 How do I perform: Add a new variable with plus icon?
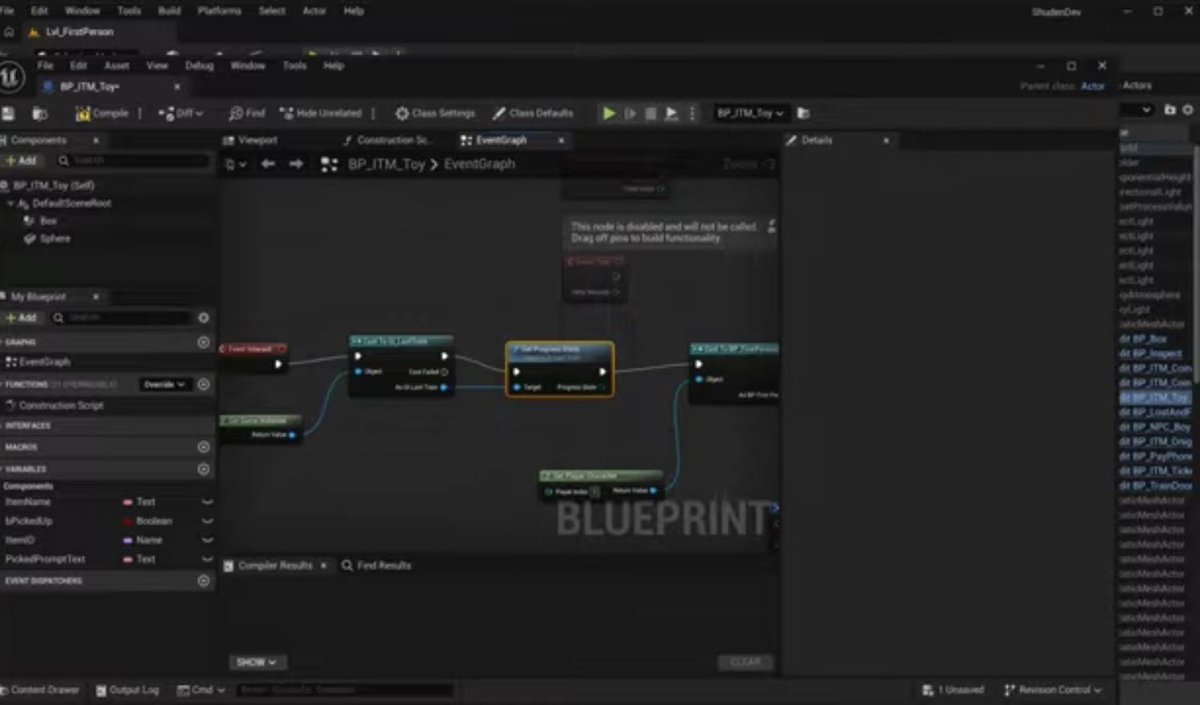click(204, 468)
